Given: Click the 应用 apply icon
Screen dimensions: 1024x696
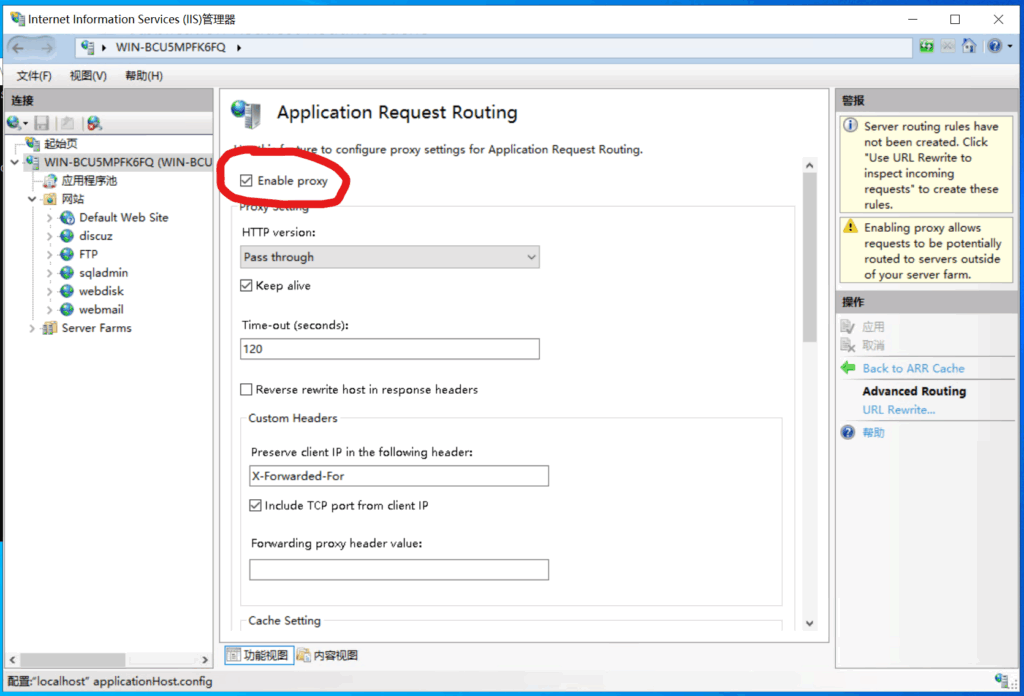Looking at the screenshot, I should (848, 326).
